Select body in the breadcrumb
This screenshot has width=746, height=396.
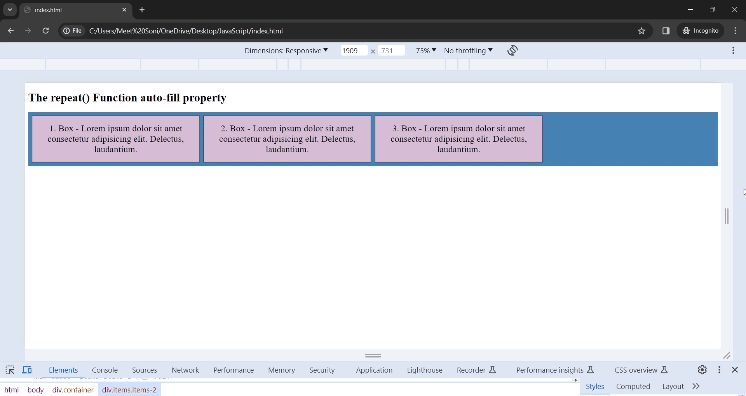click(35, 390)
